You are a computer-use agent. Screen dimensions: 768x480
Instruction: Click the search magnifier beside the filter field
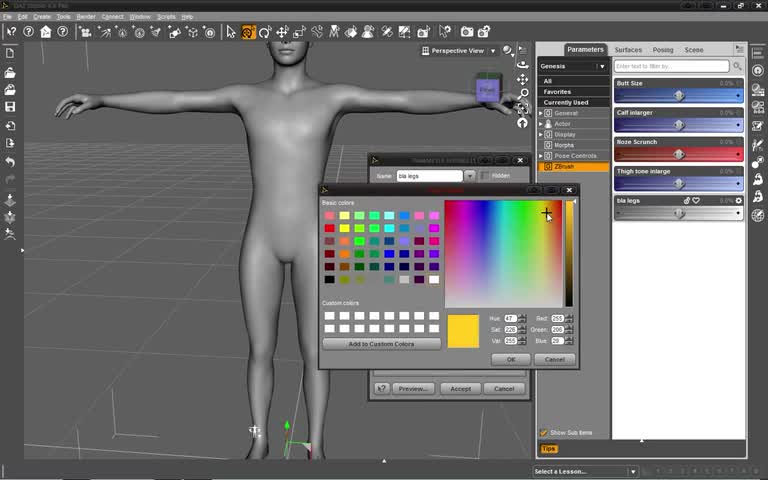point(738,67)
